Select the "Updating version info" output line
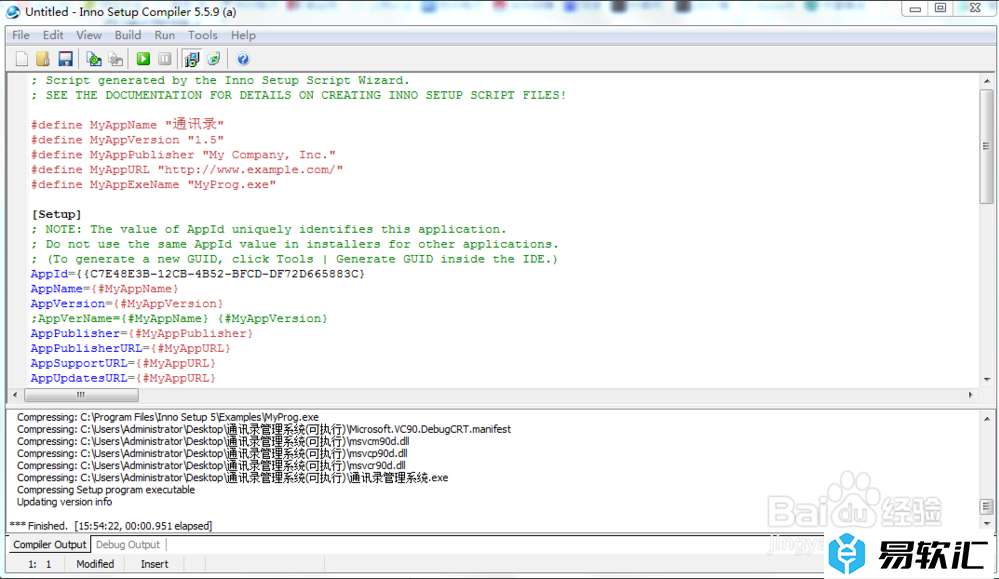Screen dimensions: 999x579 point(64,502)
